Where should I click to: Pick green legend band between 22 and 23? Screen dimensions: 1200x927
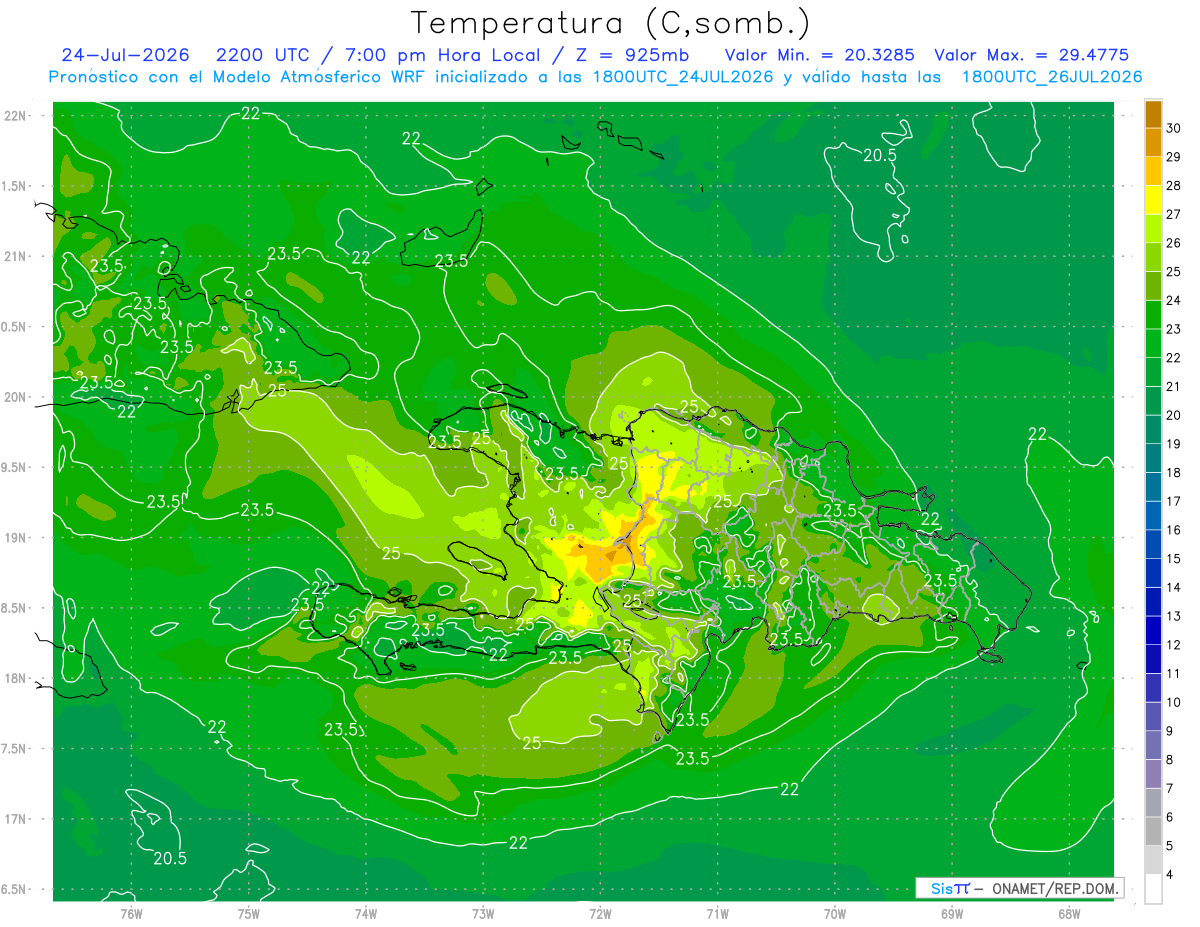pos(1153,344)
